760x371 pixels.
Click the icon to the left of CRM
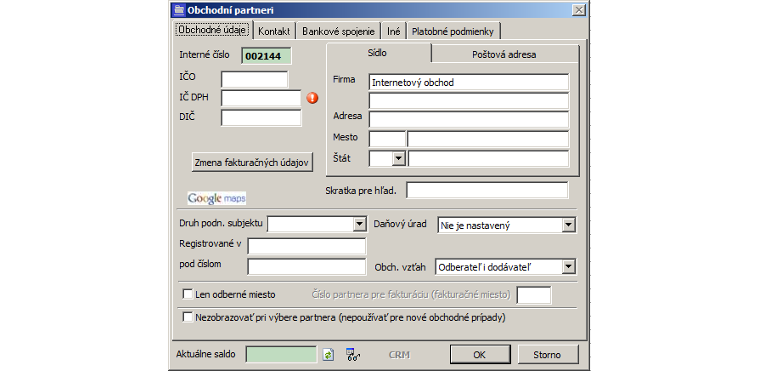click(x=353, y=355)
